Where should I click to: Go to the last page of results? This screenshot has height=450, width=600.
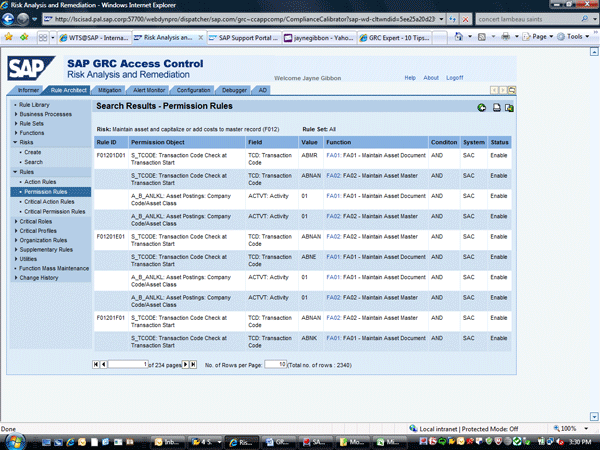pyautogui.click(x=193, y=364)
